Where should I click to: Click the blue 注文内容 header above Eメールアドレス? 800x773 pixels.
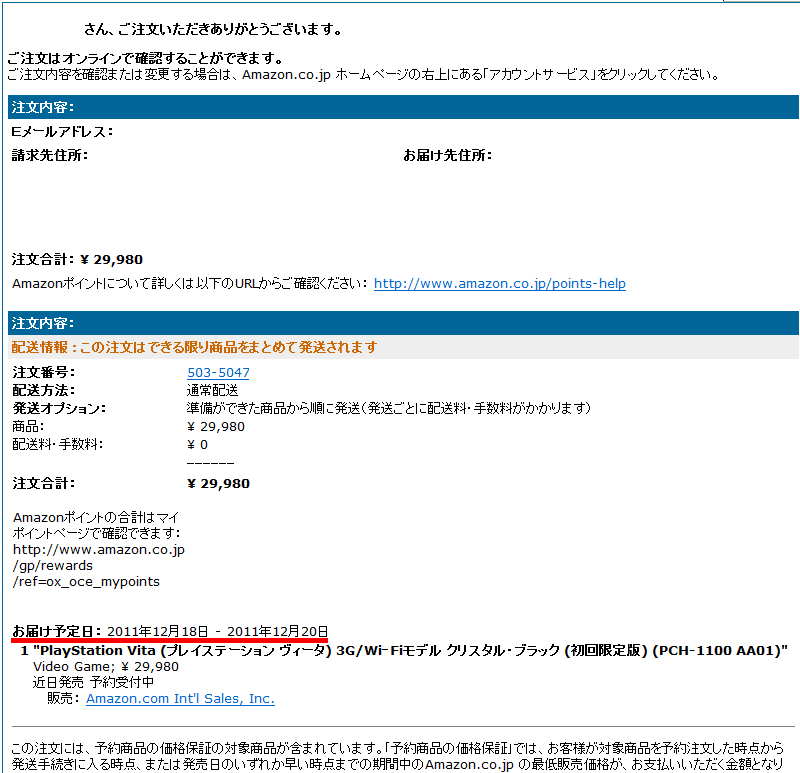point(43,108)
